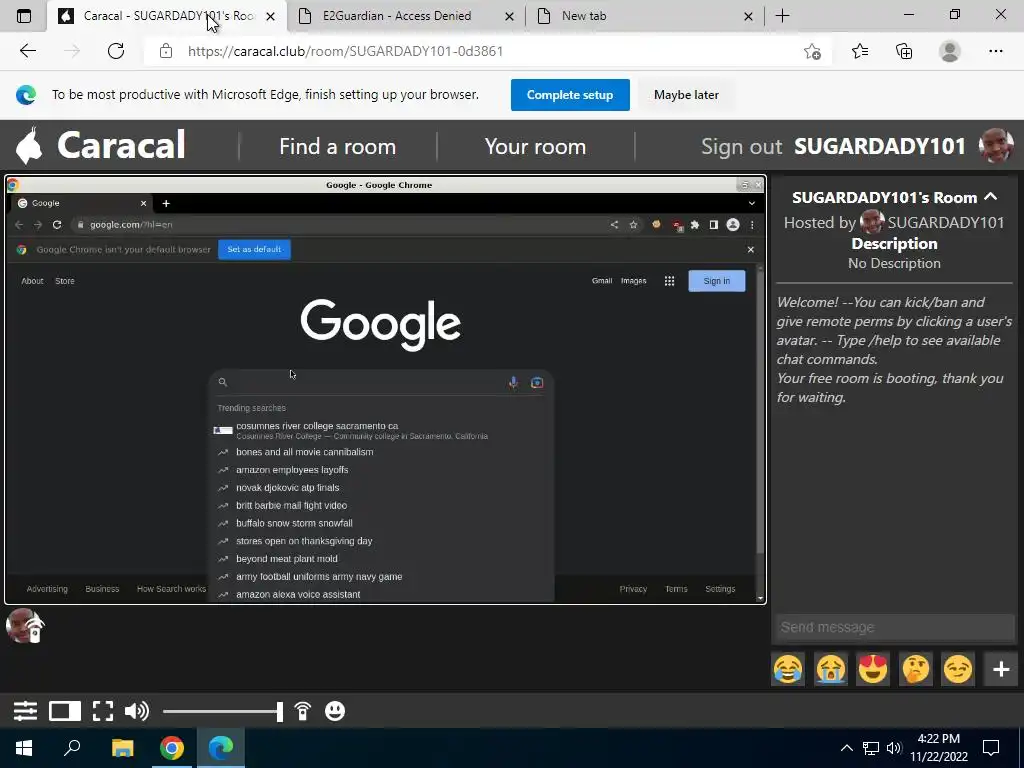Open Edge tab actions menu icon
Viewport: 1024px width, 768px height.
[x=24, y=16]
